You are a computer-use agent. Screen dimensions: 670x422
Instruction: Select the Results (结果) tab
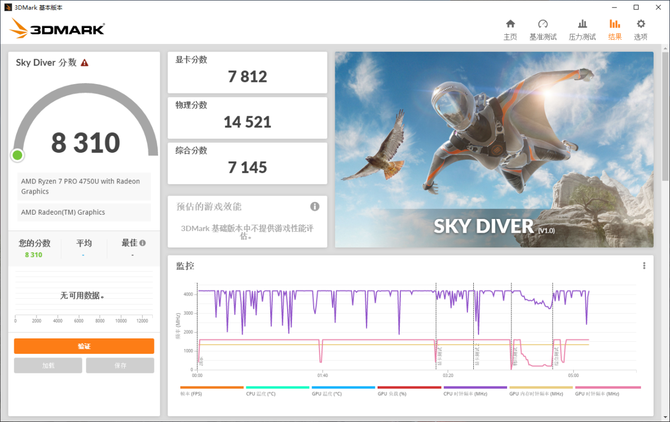[x=614, y=30]
